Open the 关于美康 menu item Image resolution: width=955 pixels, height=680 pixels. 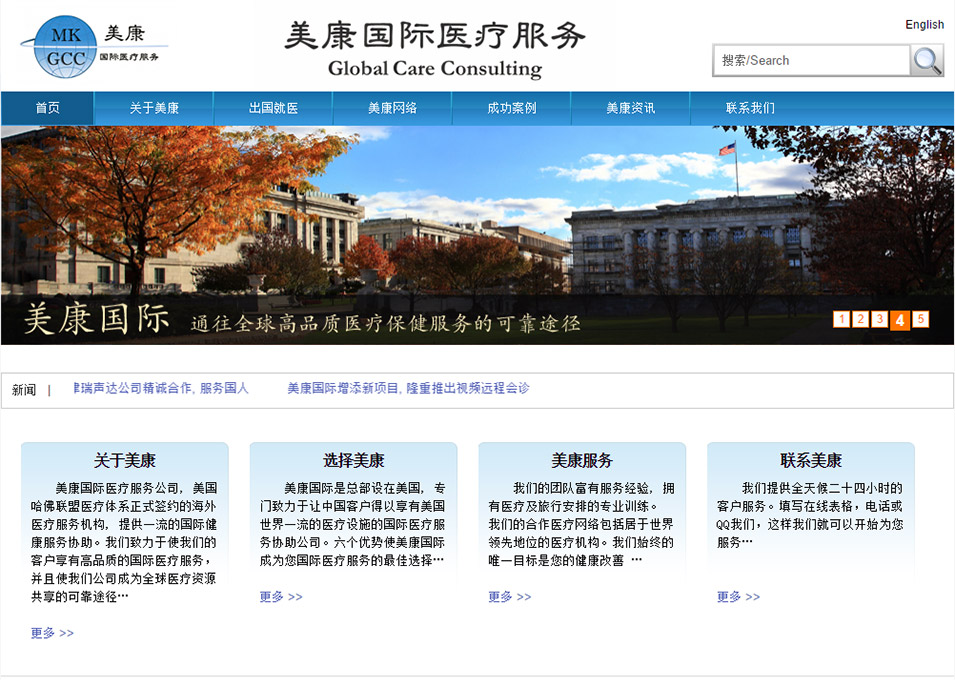click(154, 108)
